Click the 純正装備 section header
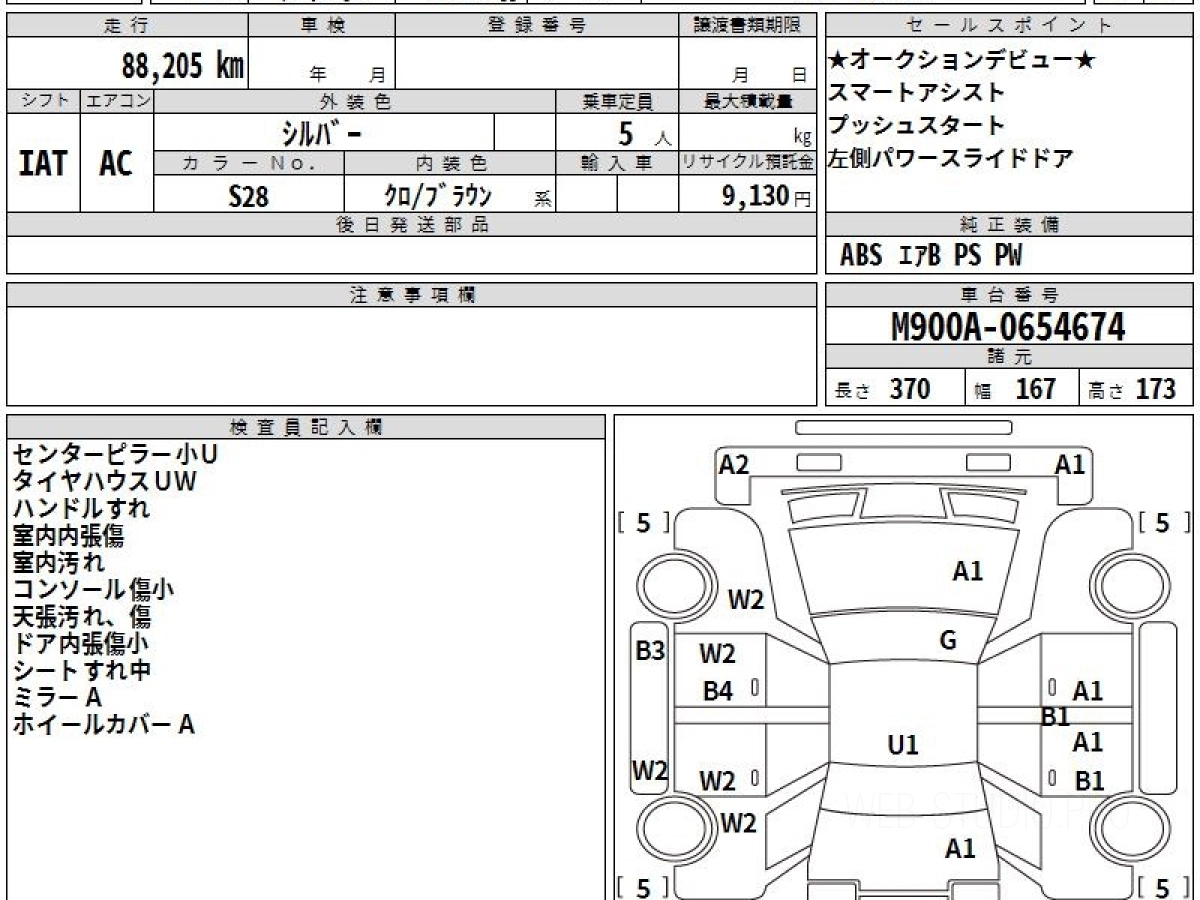Screen dimensions: 1200x900 coord(1009,225)
